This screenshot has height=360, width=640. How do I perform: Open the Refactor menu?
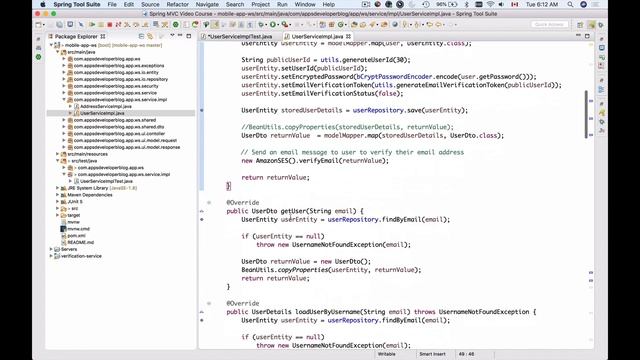[178, 4]
